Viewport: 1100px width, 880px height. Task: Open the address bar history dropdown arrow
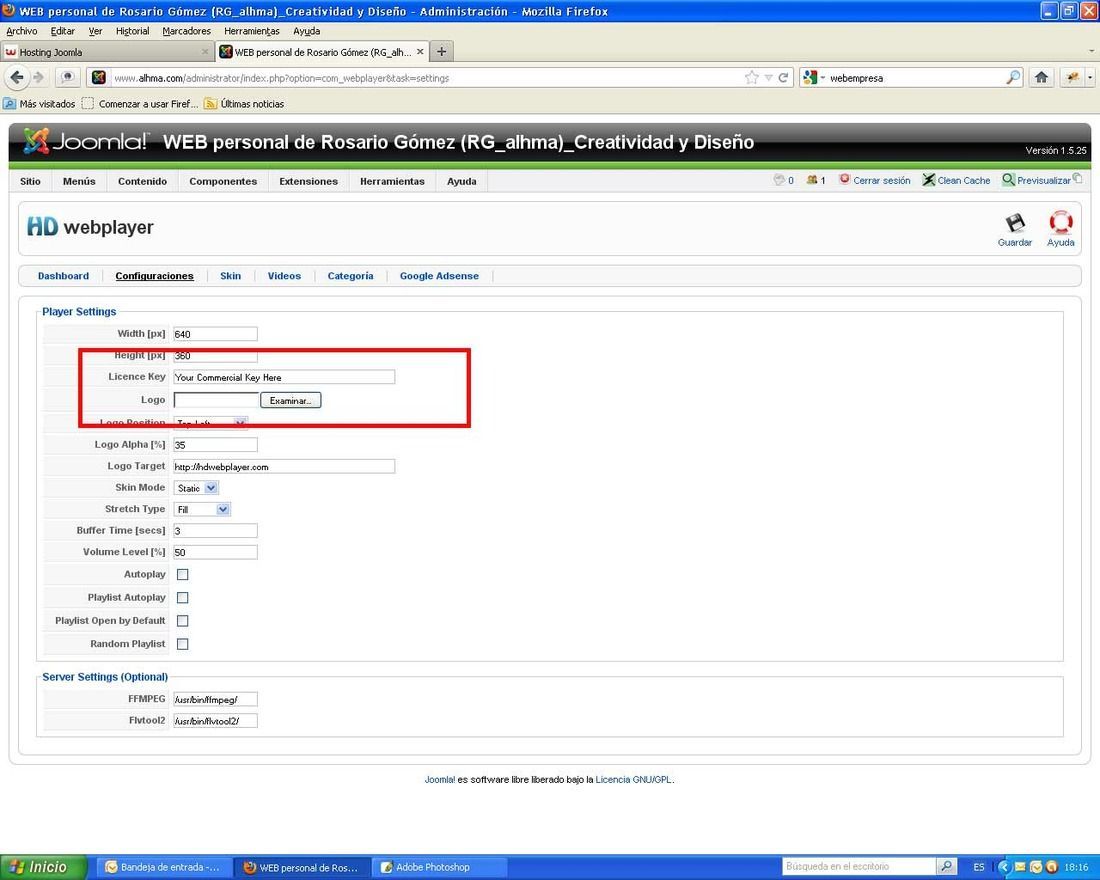[x=768, y=78]
